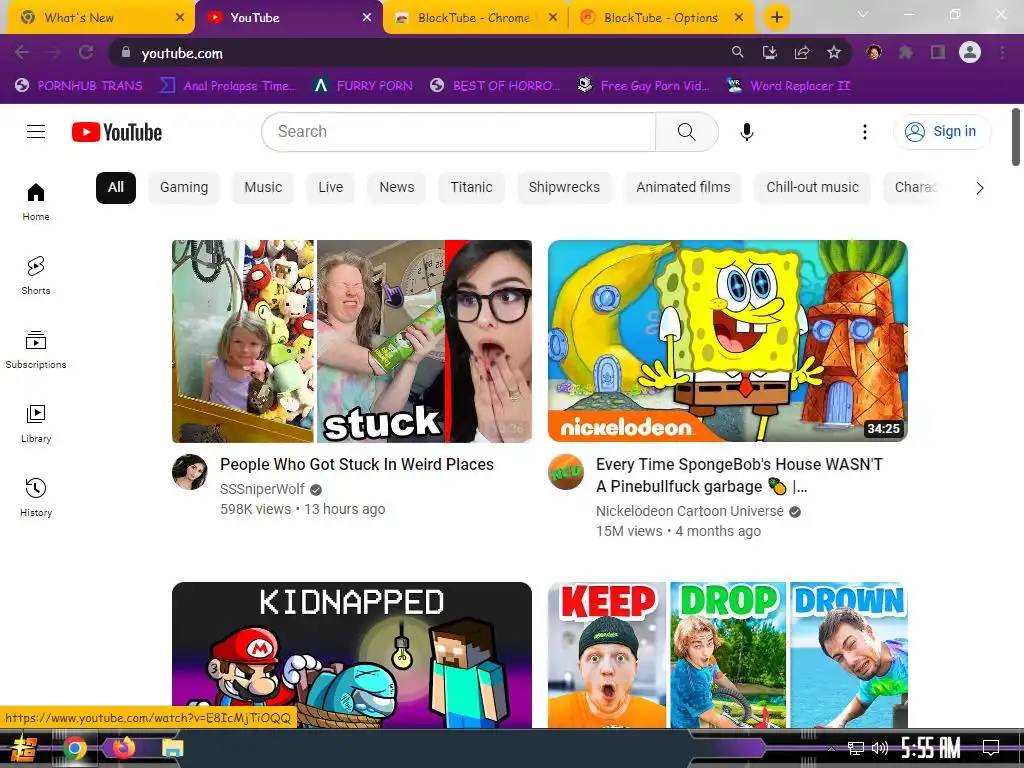1024x768 pixels.
Task: Play the KEEP DROP DROWN thumbnail
Action: point(728,655)
